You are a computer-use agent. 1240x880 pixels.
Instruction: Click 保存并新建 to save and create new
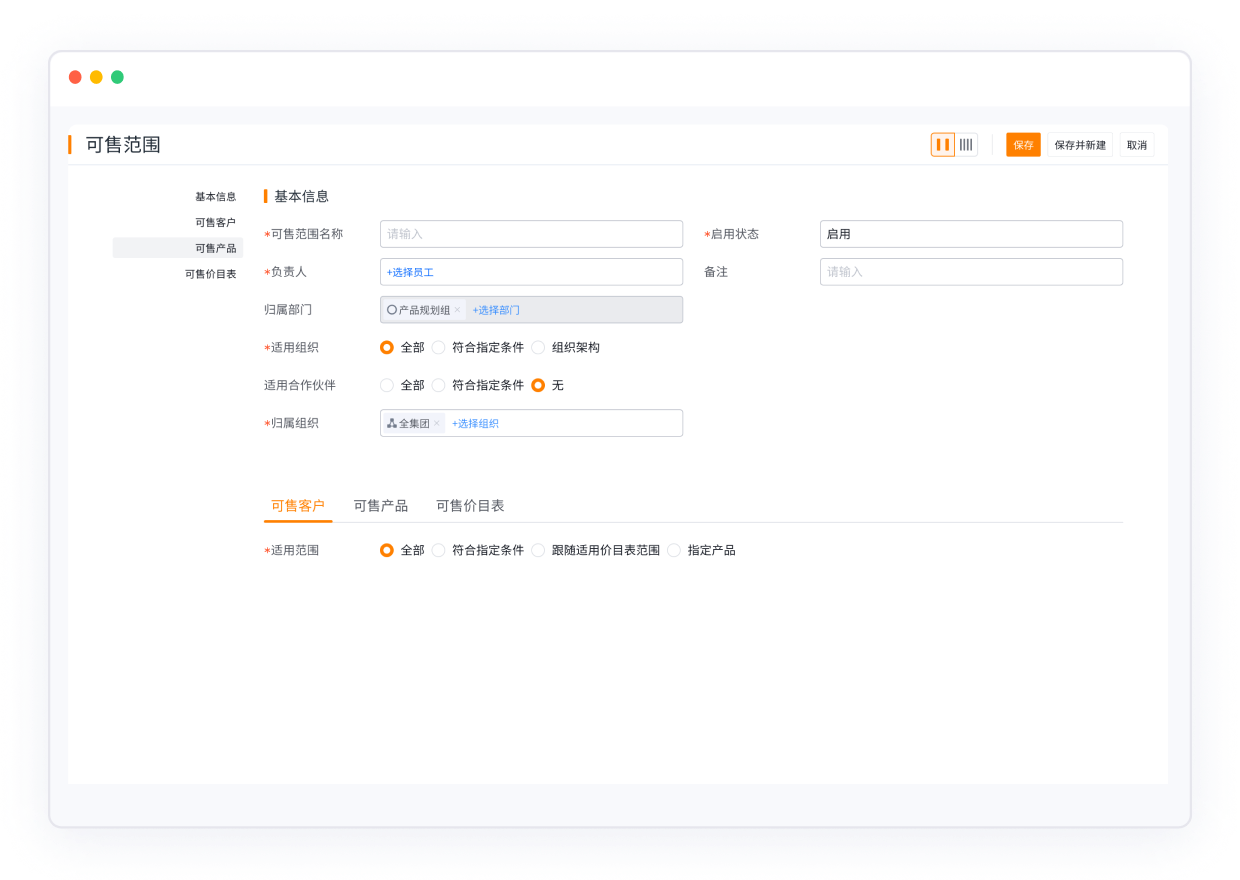click(1080, 144)
